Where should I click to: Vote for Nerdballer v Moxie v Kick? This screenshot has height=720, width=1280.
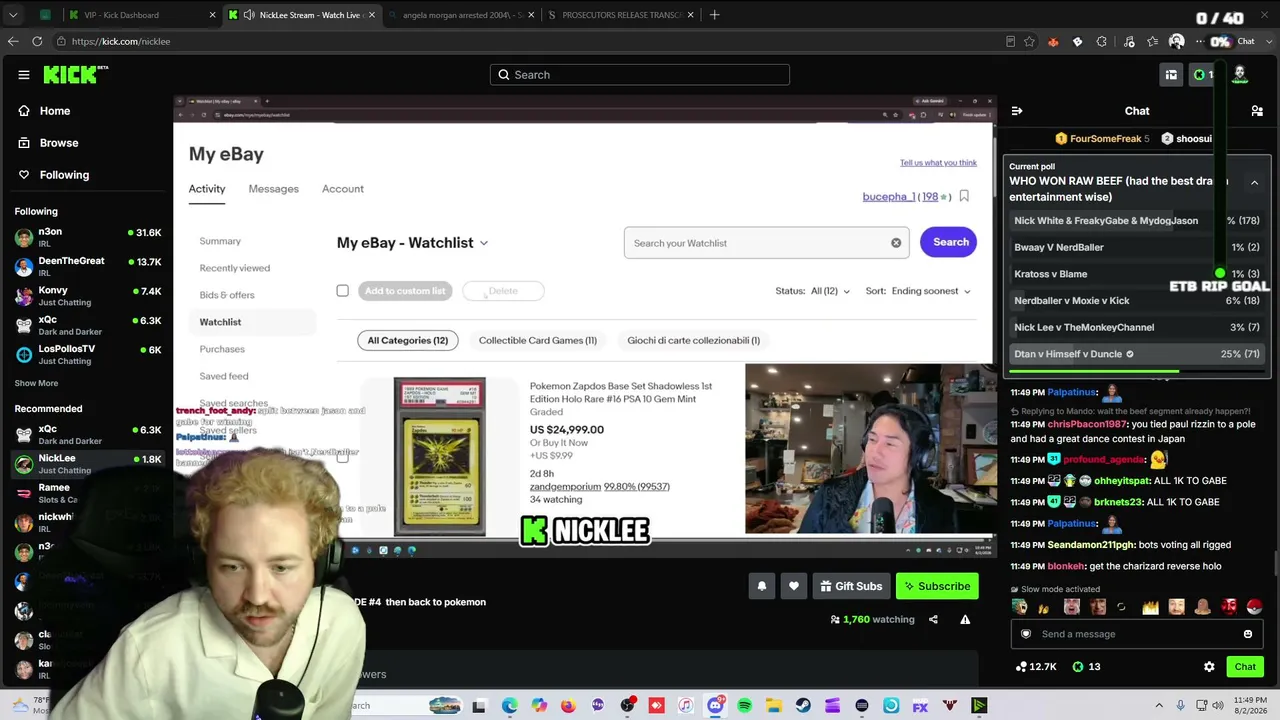tap(1137, 300)
